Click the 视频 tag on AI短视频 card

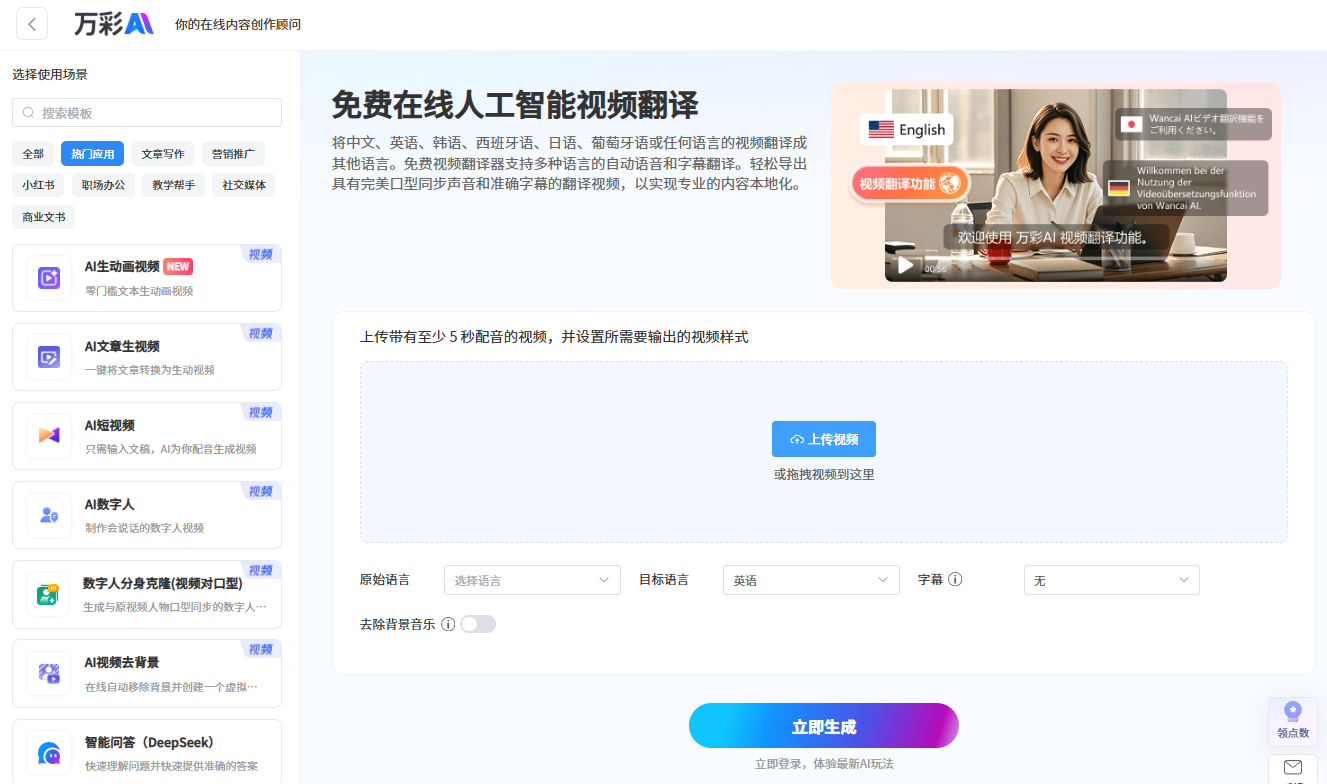point(261,412)
